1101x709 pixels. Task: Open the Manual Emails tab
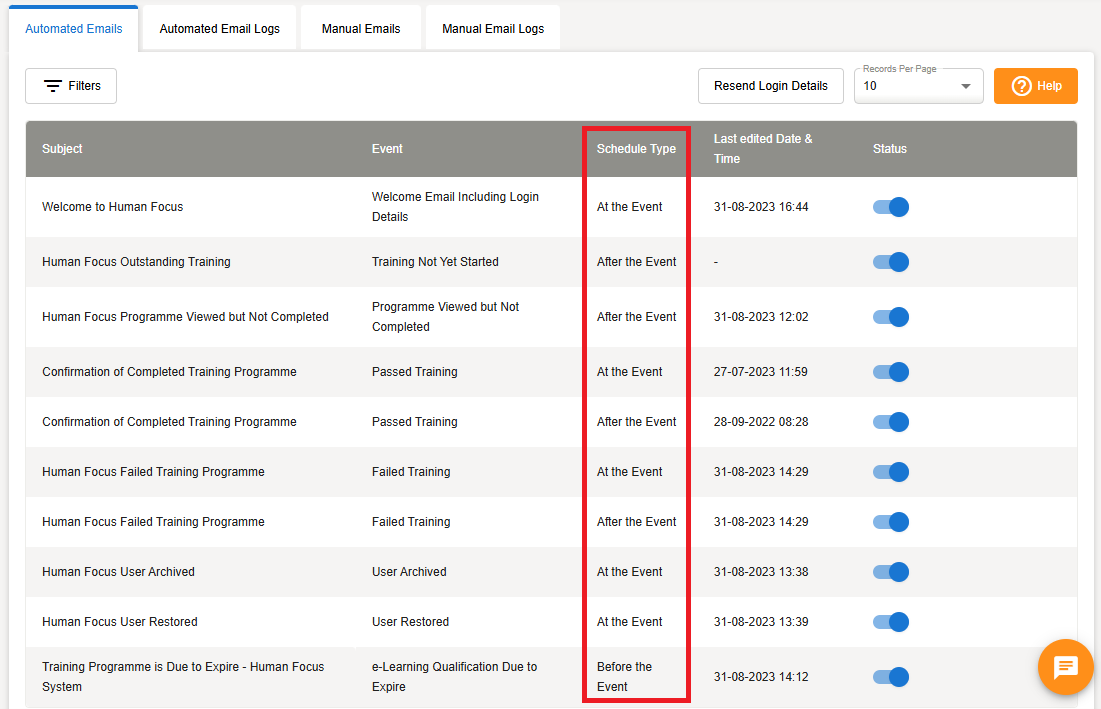pos(361,29)
